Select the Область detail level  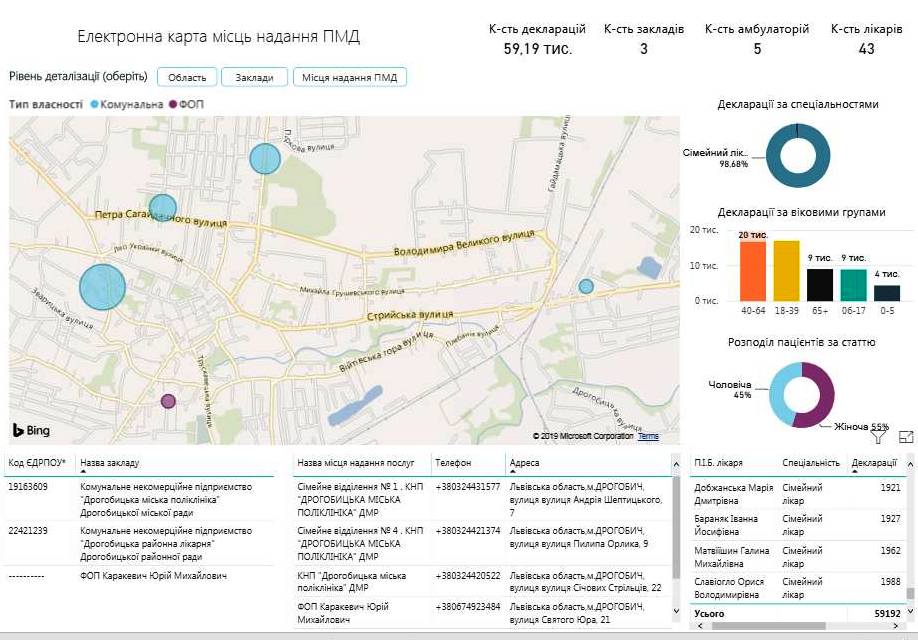coord(187,78)
